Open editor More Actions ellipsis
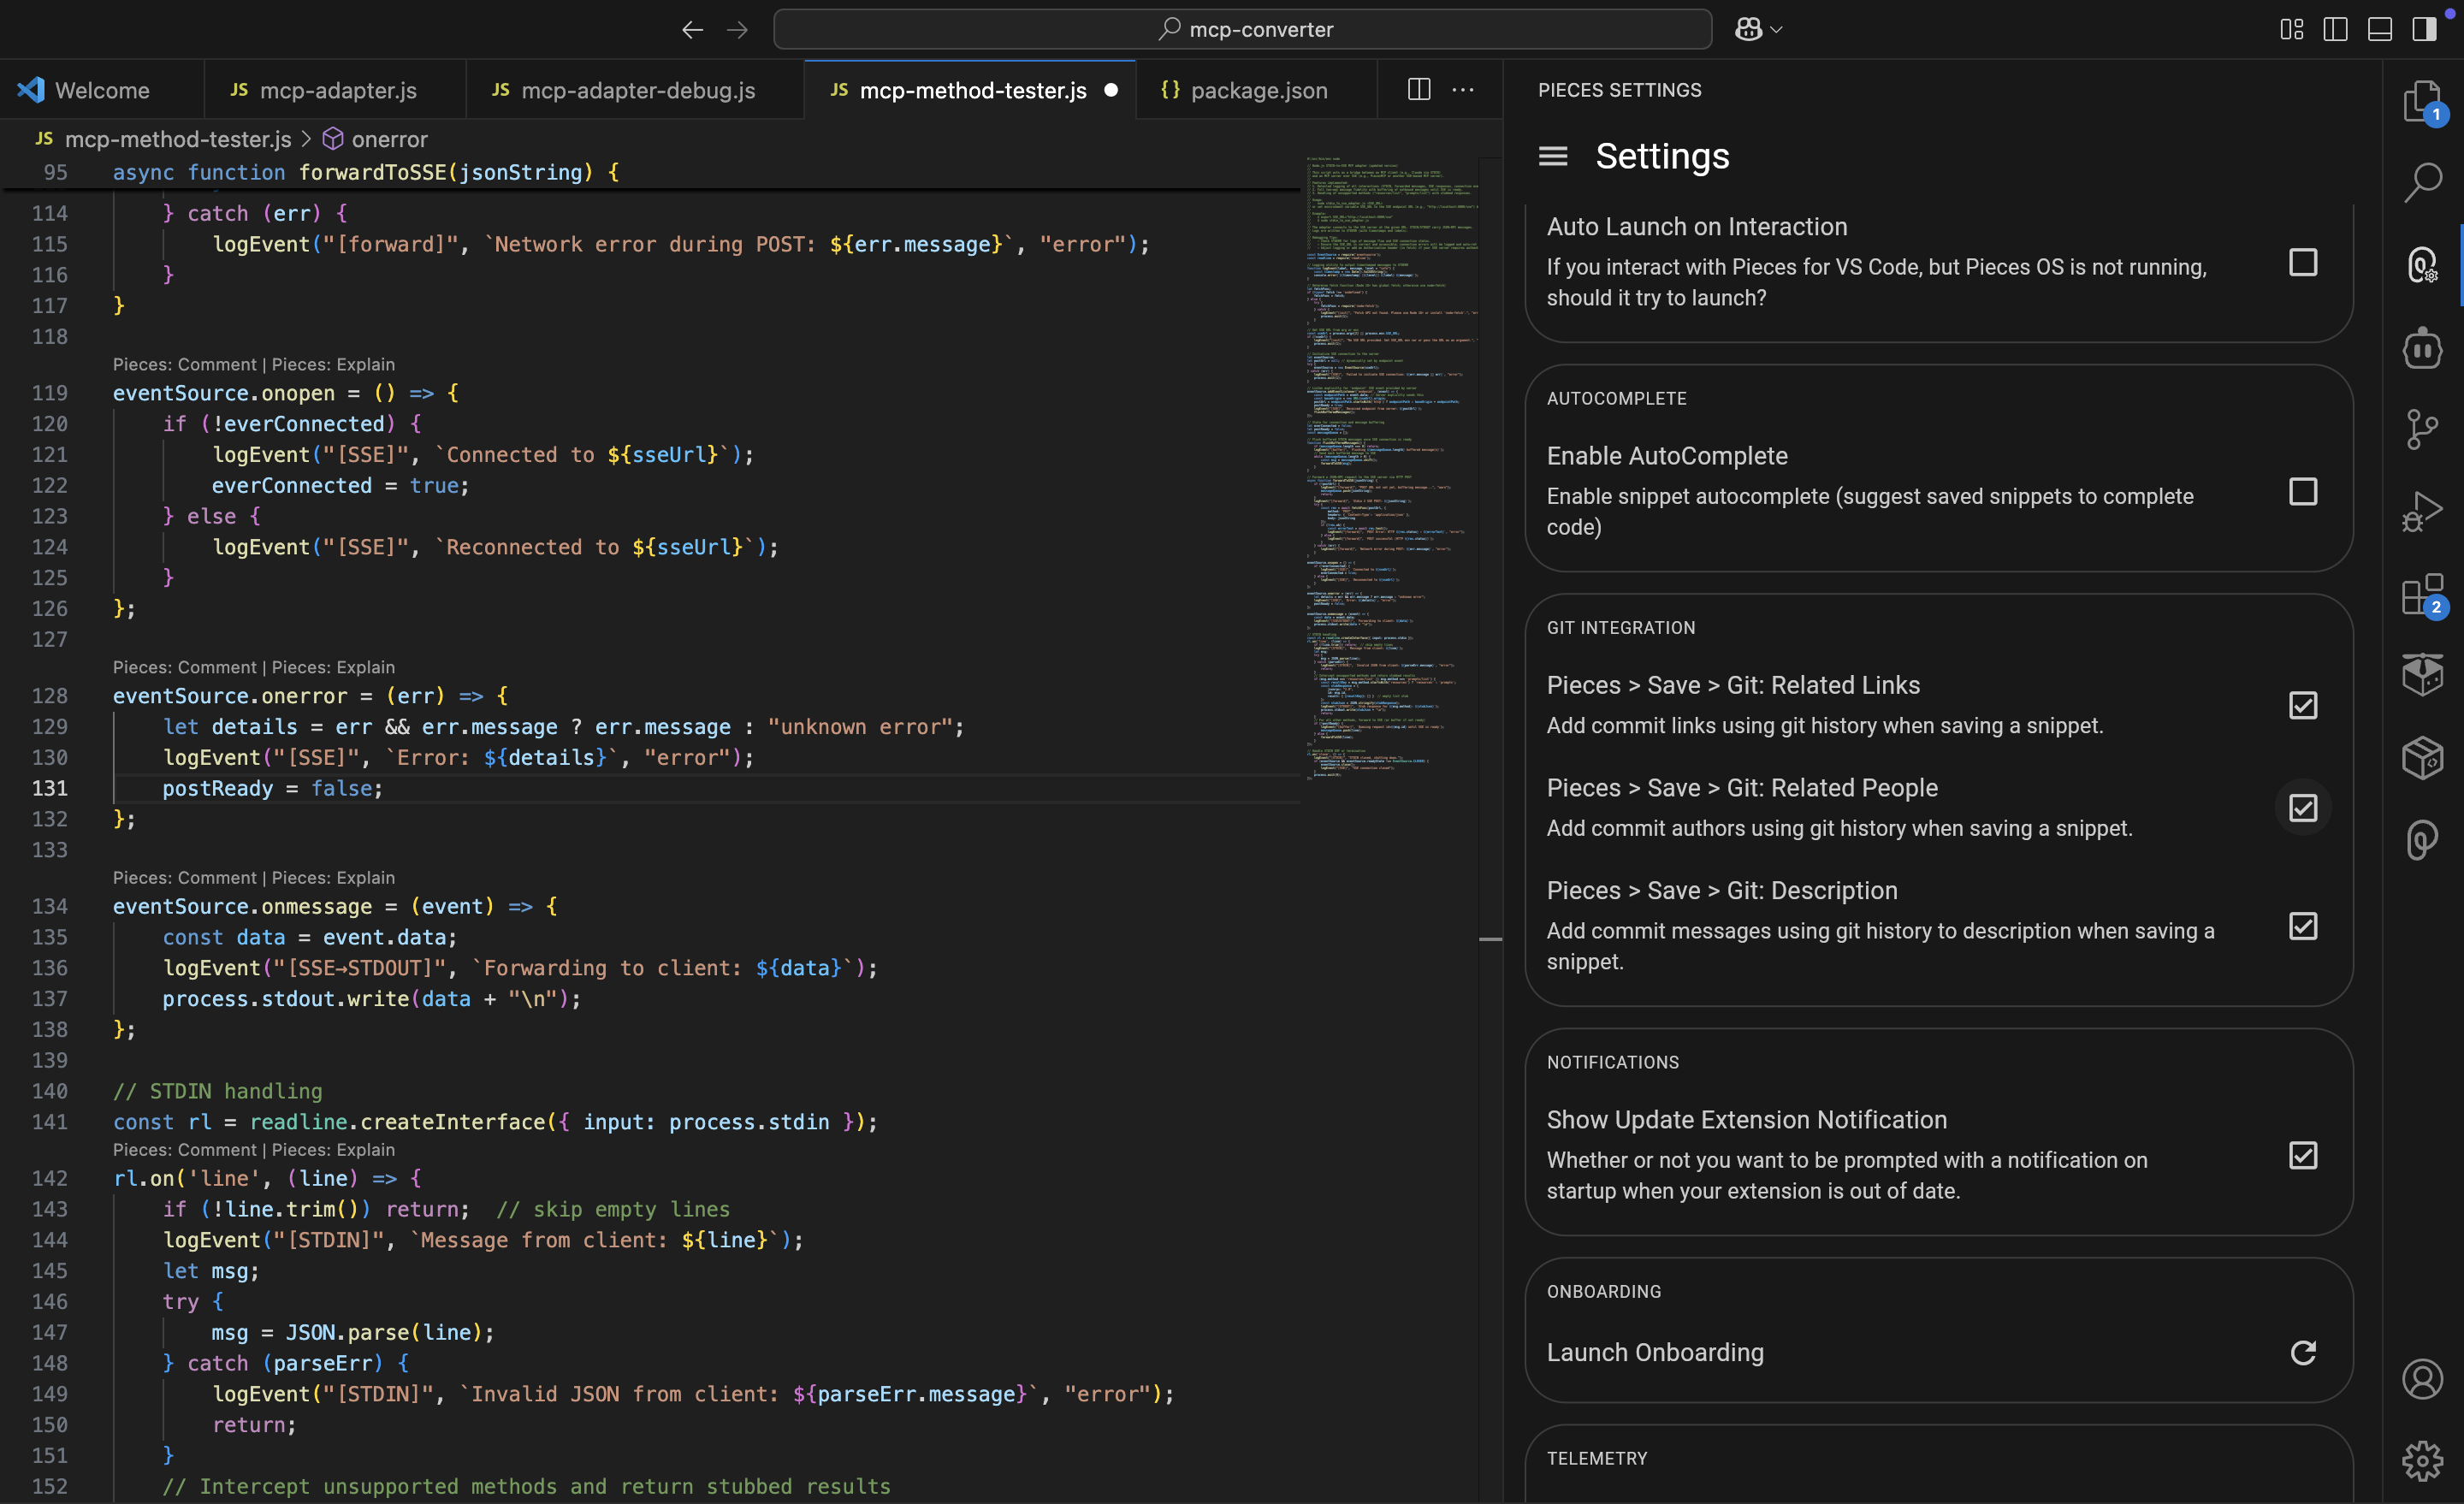The height and width of the screenshot is (1504, 2464). [1463, 90]
